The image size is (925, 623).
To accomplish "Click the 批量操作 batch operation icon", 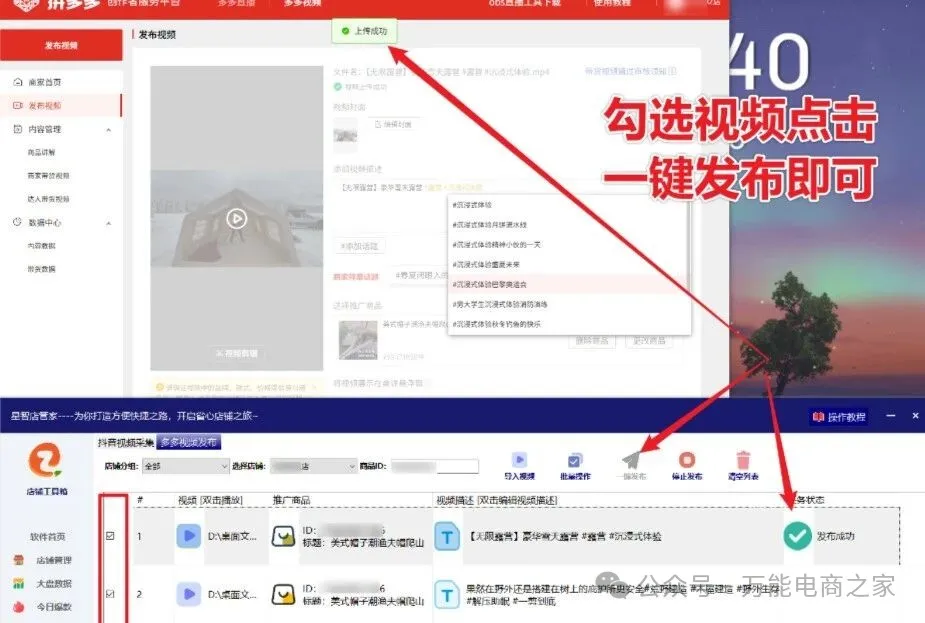I will point(574,461).
